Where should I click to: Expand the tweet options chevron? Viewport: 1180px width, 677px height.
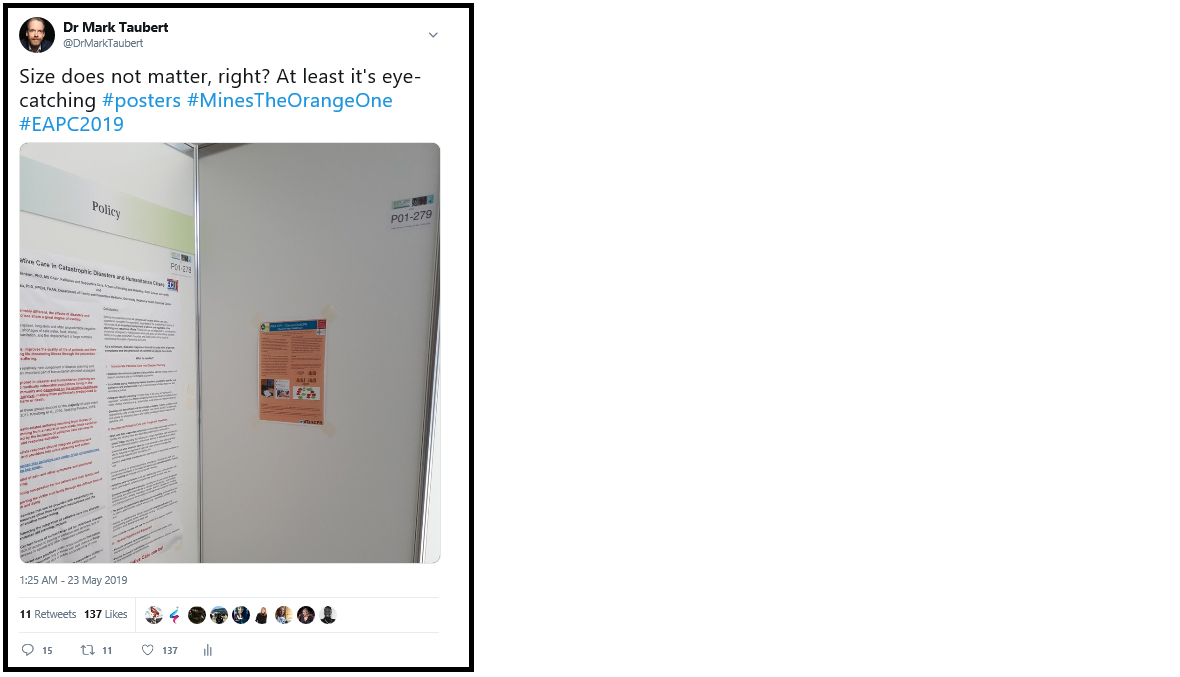pyautogui.click(x=433, y=35)
